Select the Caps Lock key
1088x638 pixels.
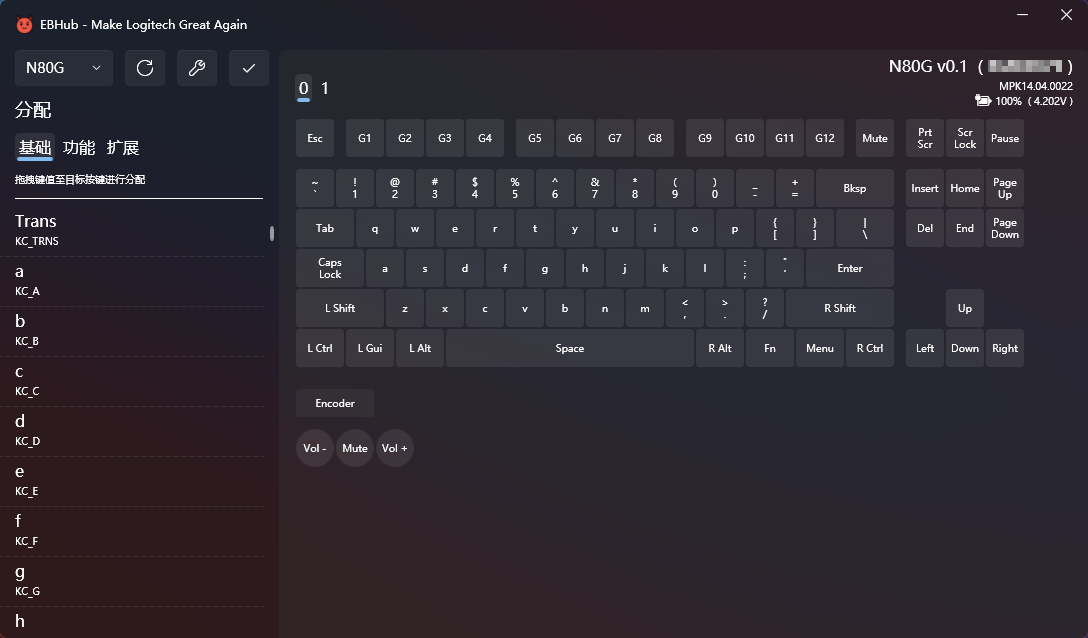click(x=330, y=268)
